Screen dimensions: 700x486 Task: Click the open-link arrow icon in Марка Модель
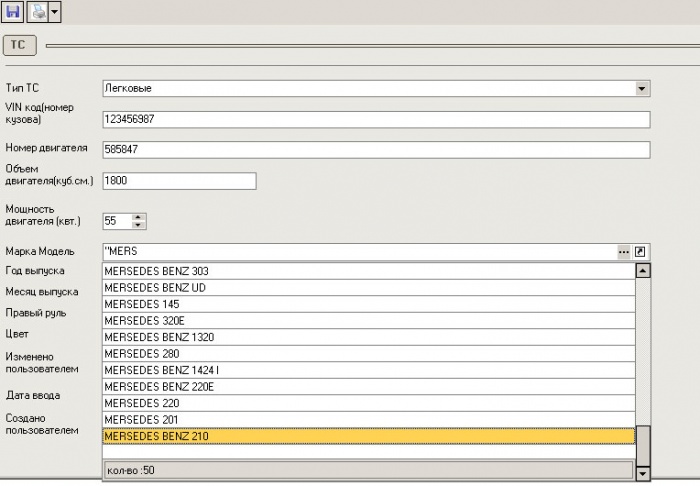(x=641, y=251)
